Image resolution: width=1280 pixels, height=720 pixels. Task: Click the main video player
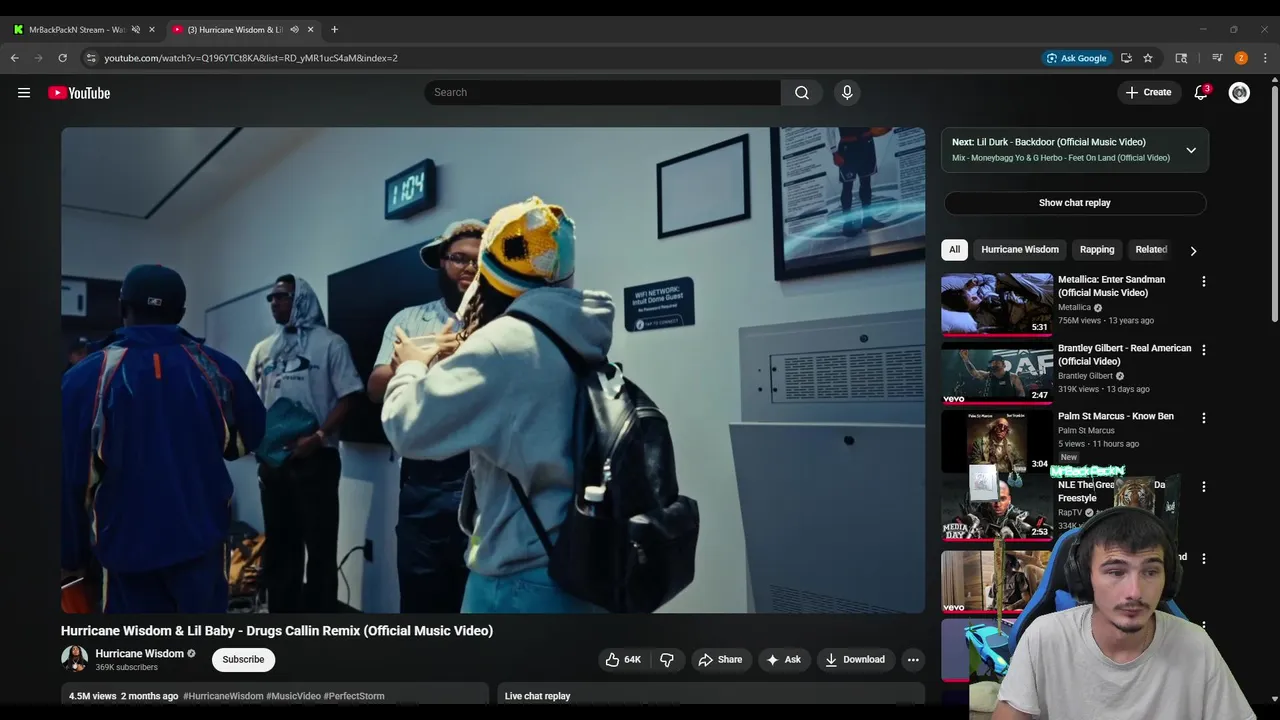pyautogui.click(x=493, y=370)
